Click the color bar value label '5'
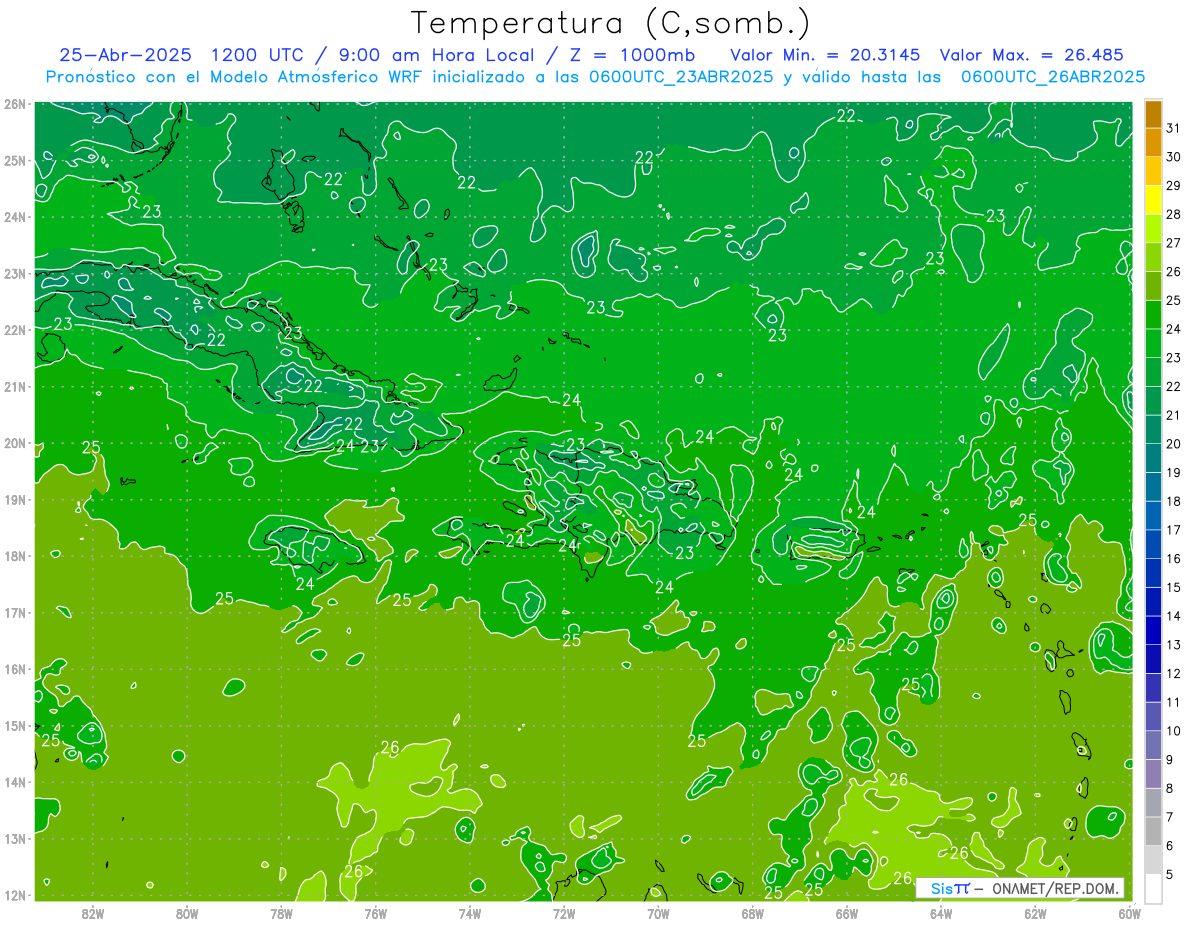Image resolution: width=1200 pixels, height=927 pixels. point(1169,874)
